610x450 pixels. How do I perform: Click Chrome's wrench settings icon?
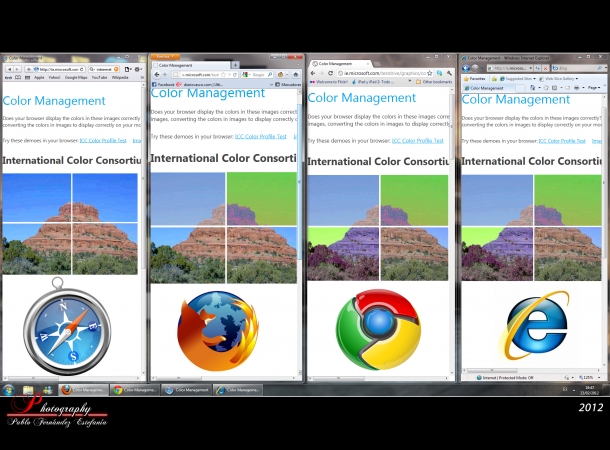point(451,73)
